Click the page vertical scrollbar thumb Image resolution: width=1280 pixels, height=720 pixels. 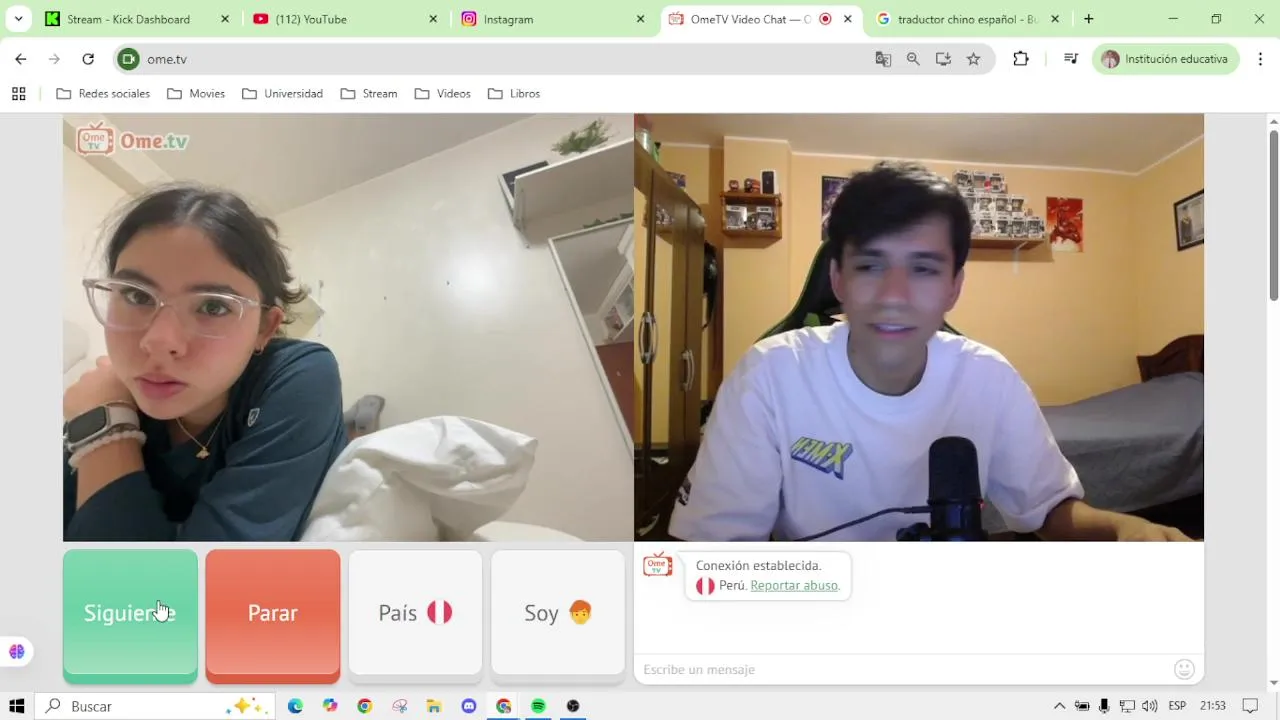[1273, 214]
